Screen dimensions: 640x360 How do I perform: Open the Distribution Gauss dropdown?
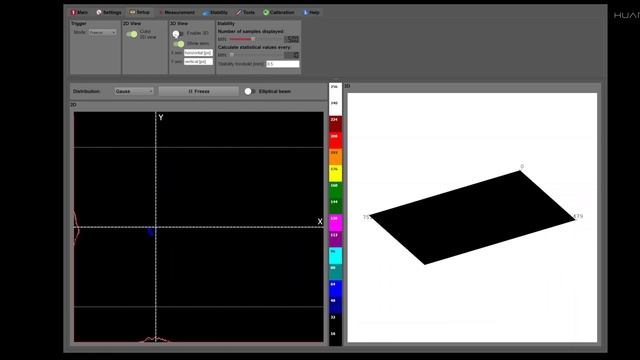[x=134, y=91]
